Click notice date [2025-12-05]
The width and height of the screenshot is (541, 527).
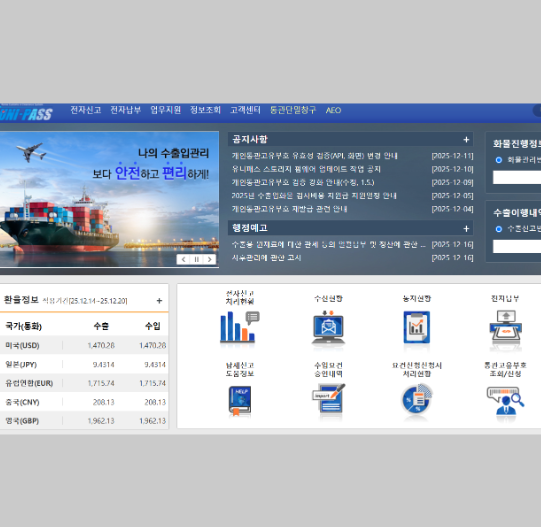452,196
